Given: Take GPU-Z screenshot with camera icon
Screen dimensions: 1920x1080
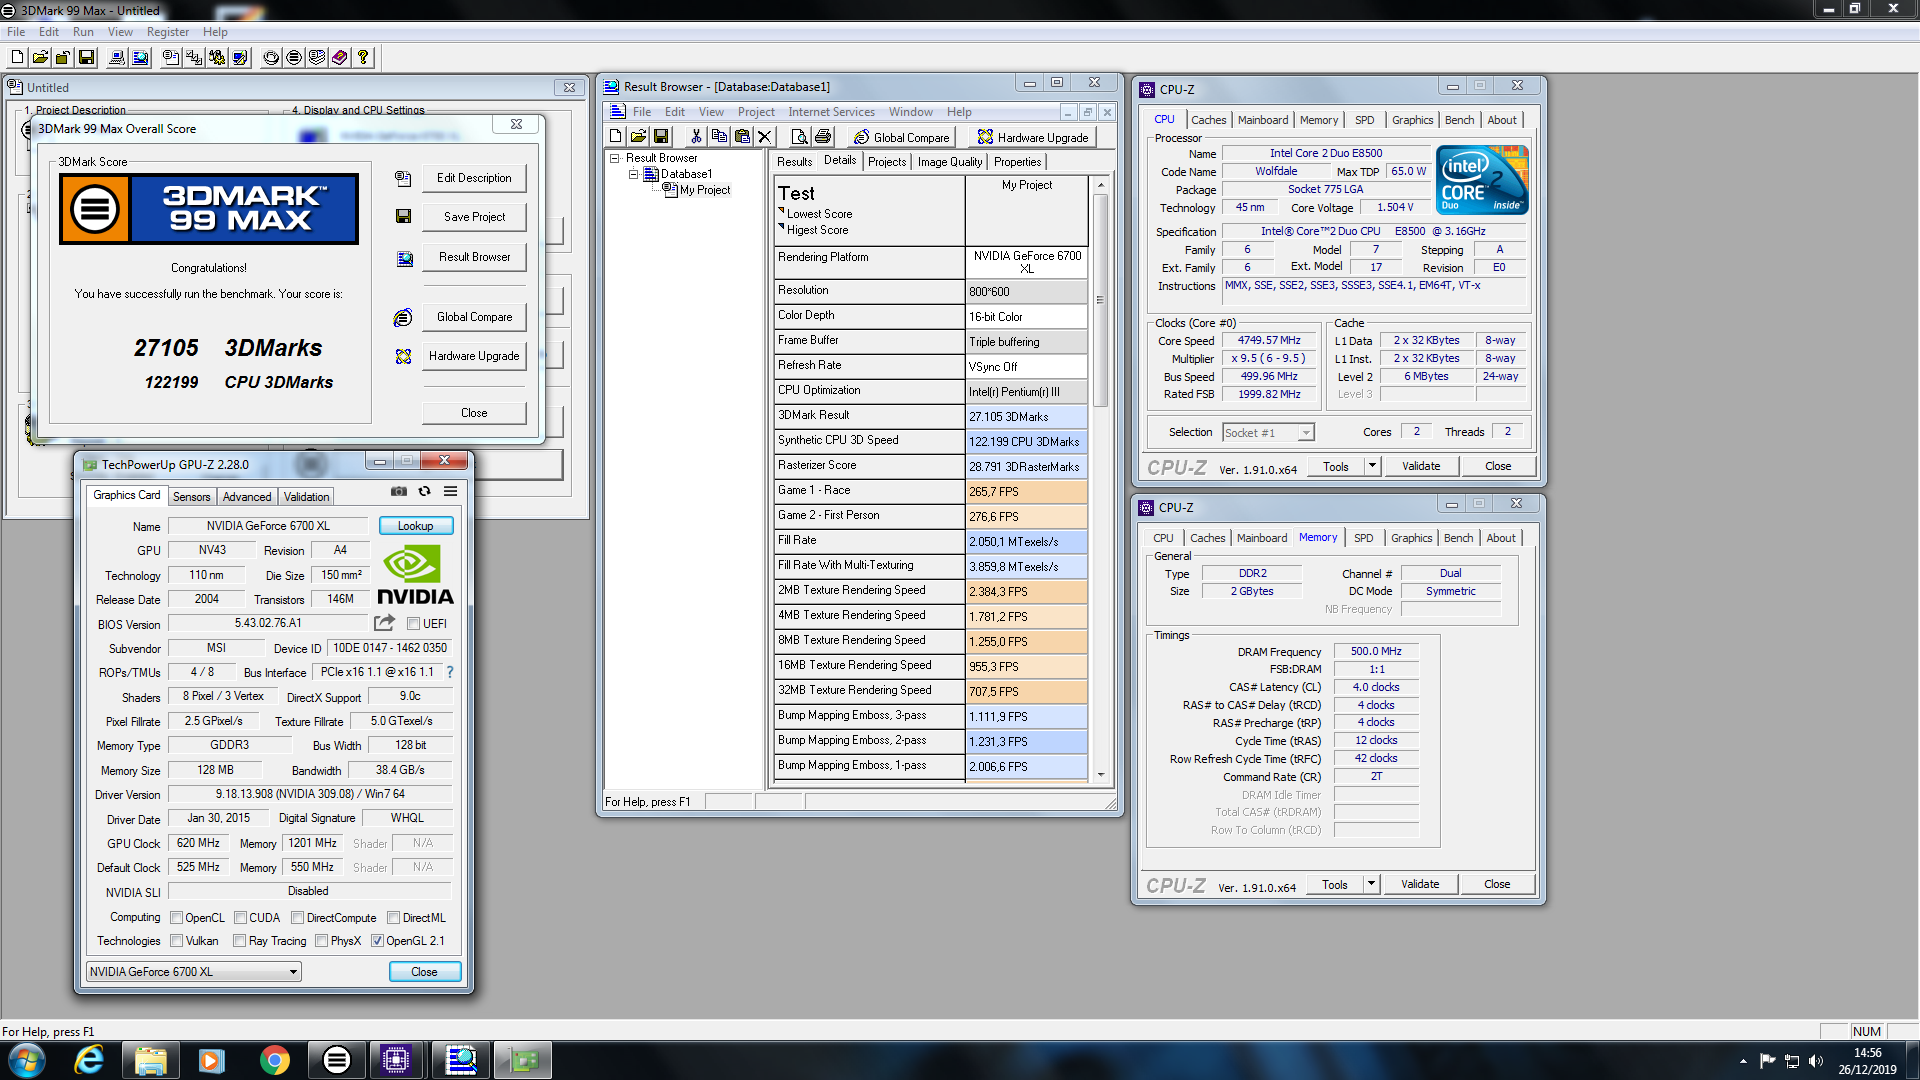Looking at the screenshot, I should 399,491.
